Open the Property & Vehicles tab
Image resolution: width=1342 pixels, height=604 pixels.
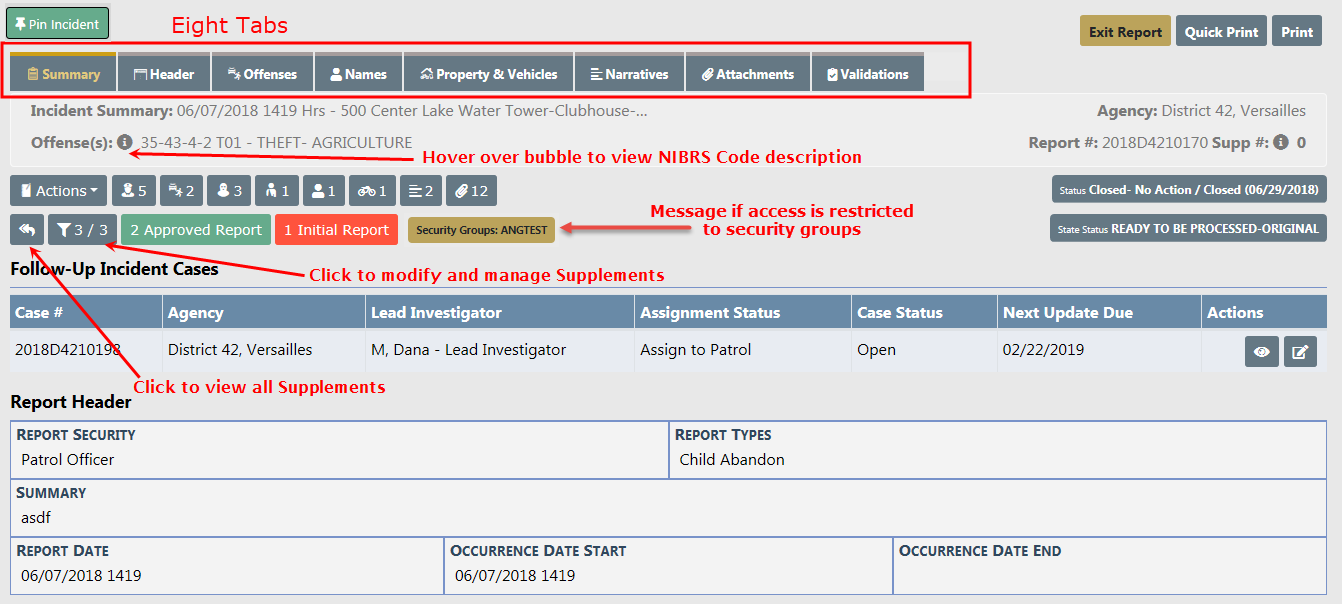coord(488,74)
